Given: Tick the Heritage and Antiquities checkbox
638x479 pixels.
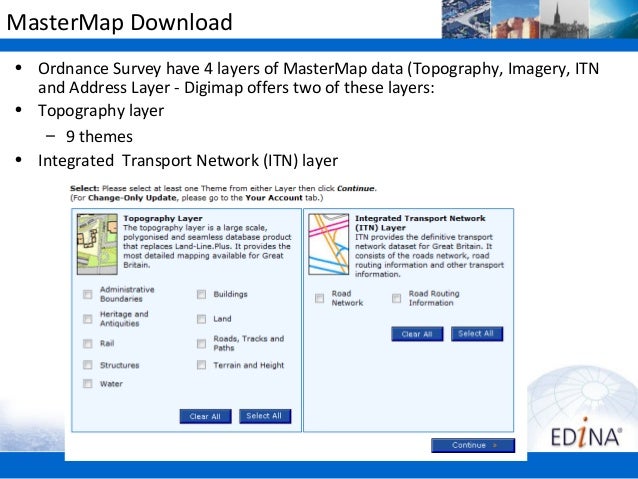Looking at the screenshot, I should 87,319.
